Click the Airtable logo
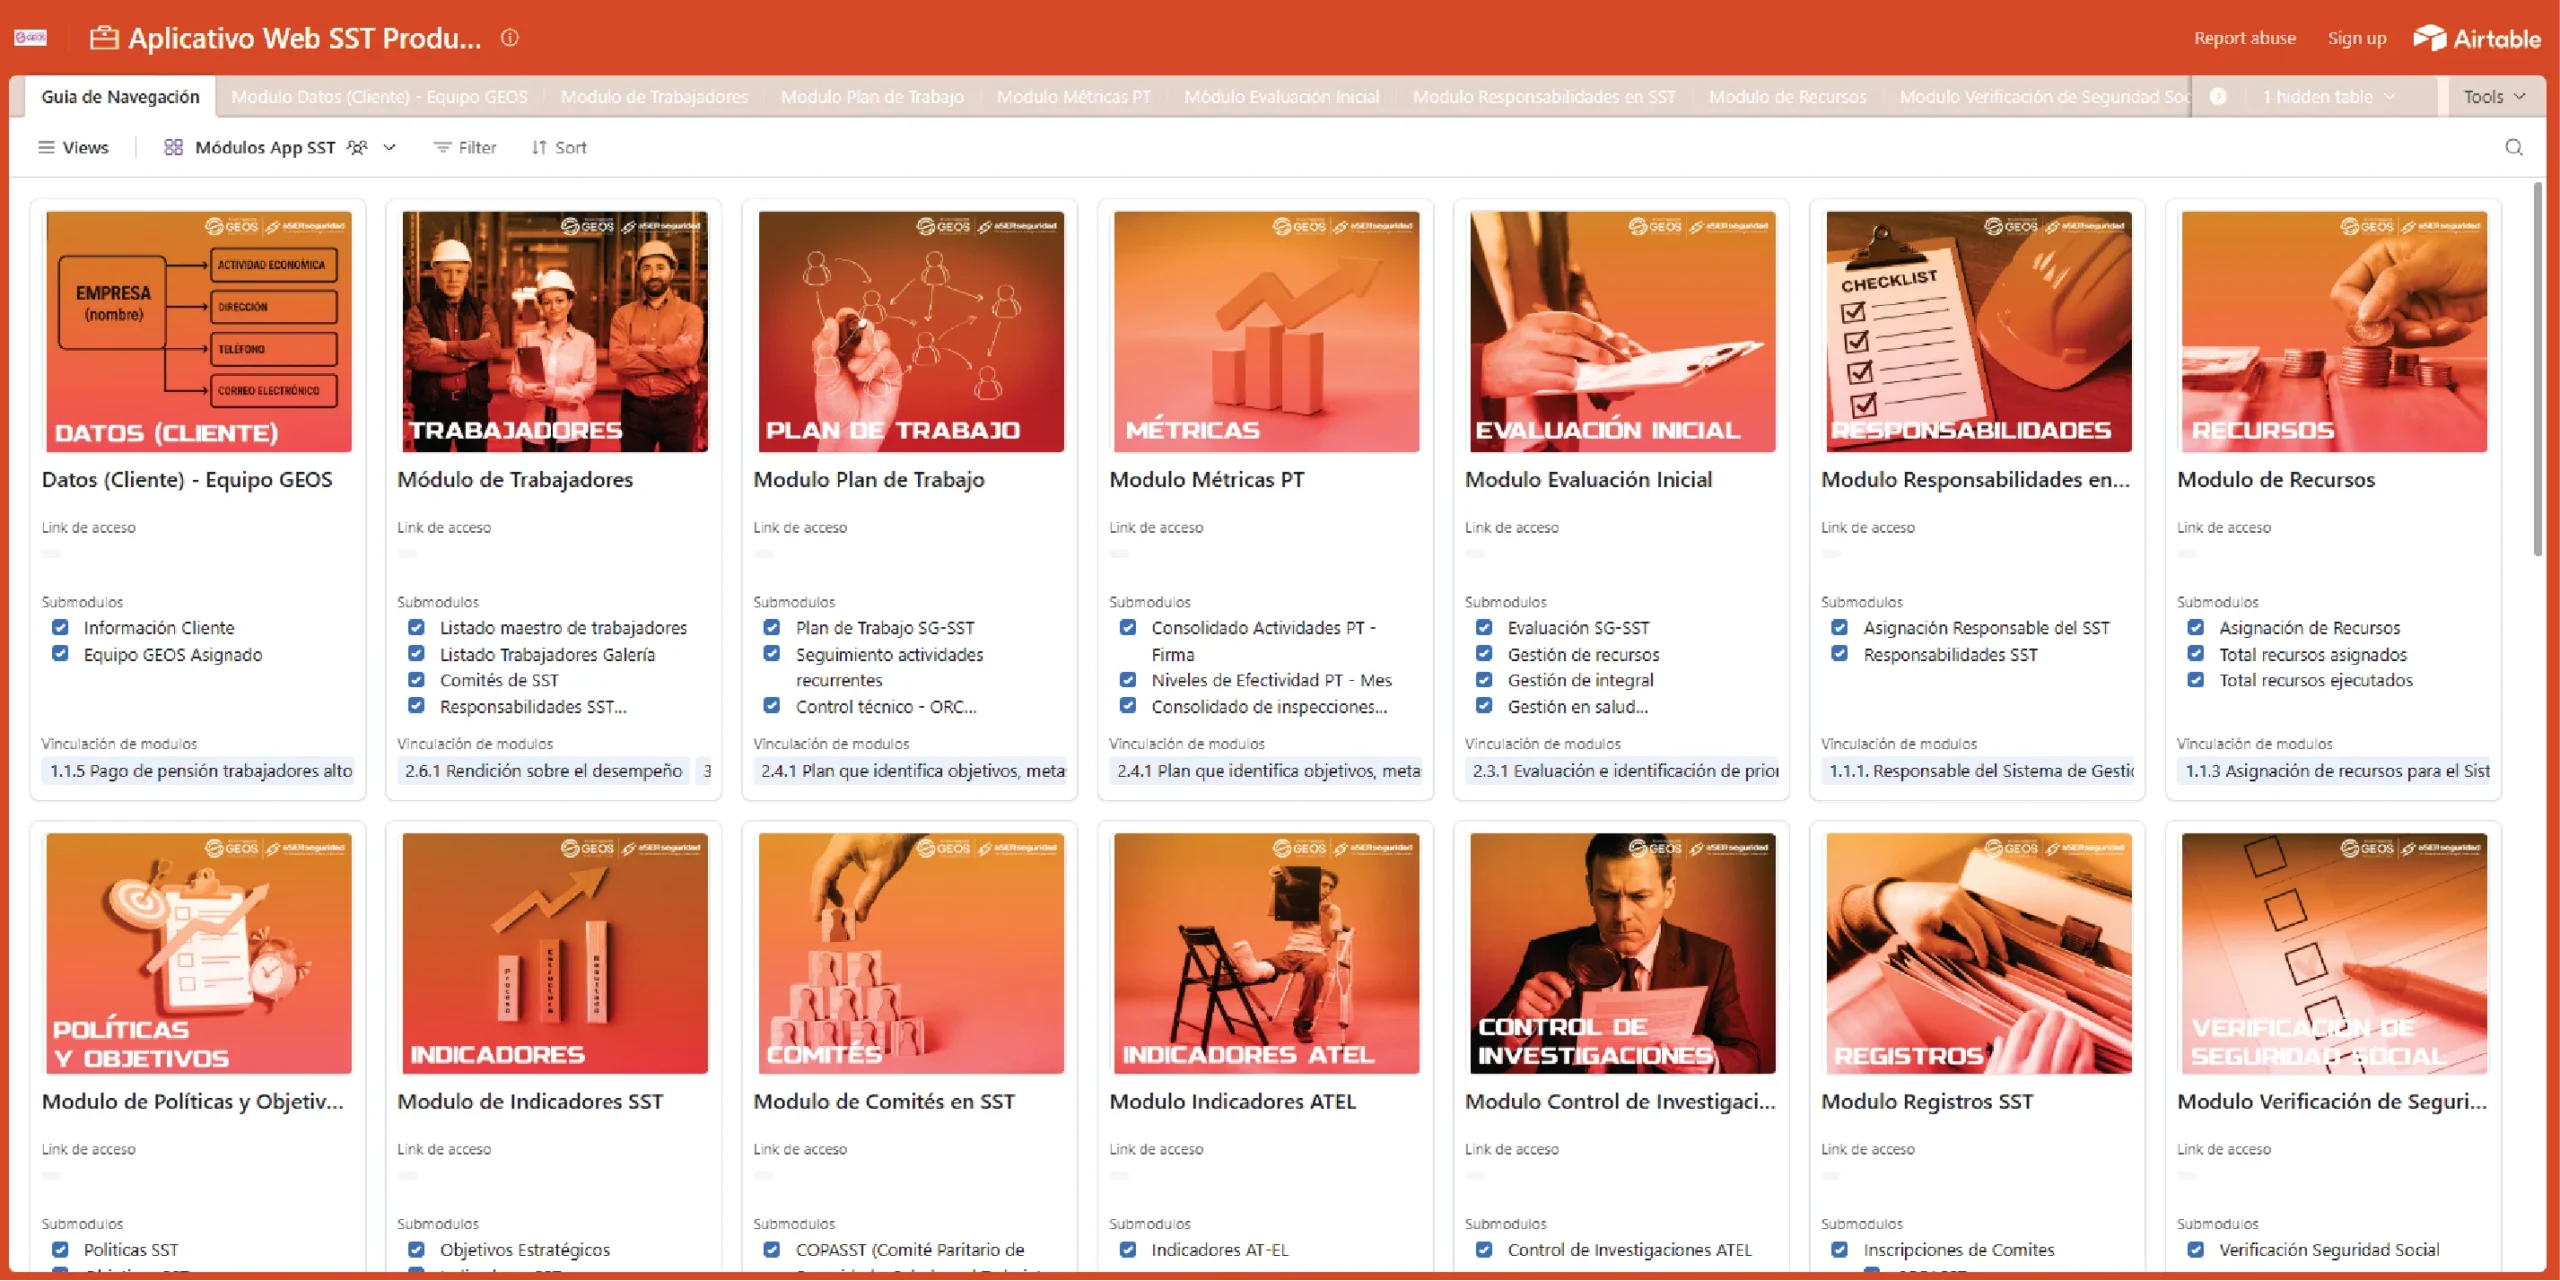Screen dimensions: 2560x1281 point(2476,38)
